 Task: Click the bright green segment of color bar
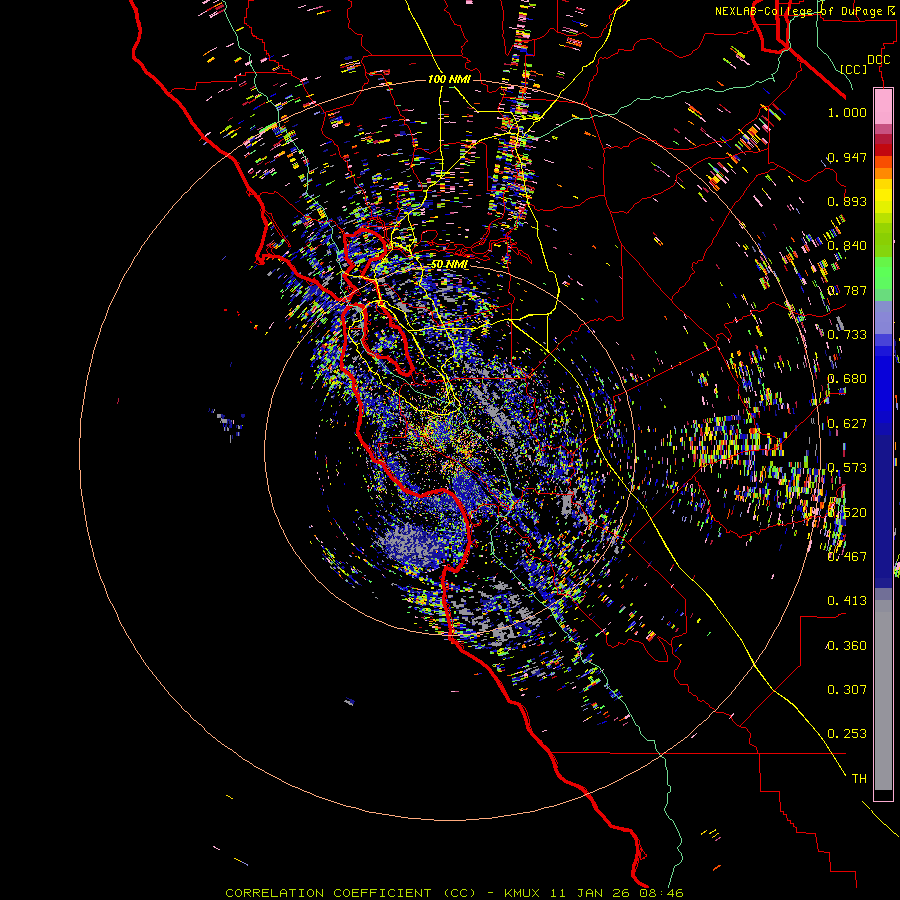pos(883,273)
